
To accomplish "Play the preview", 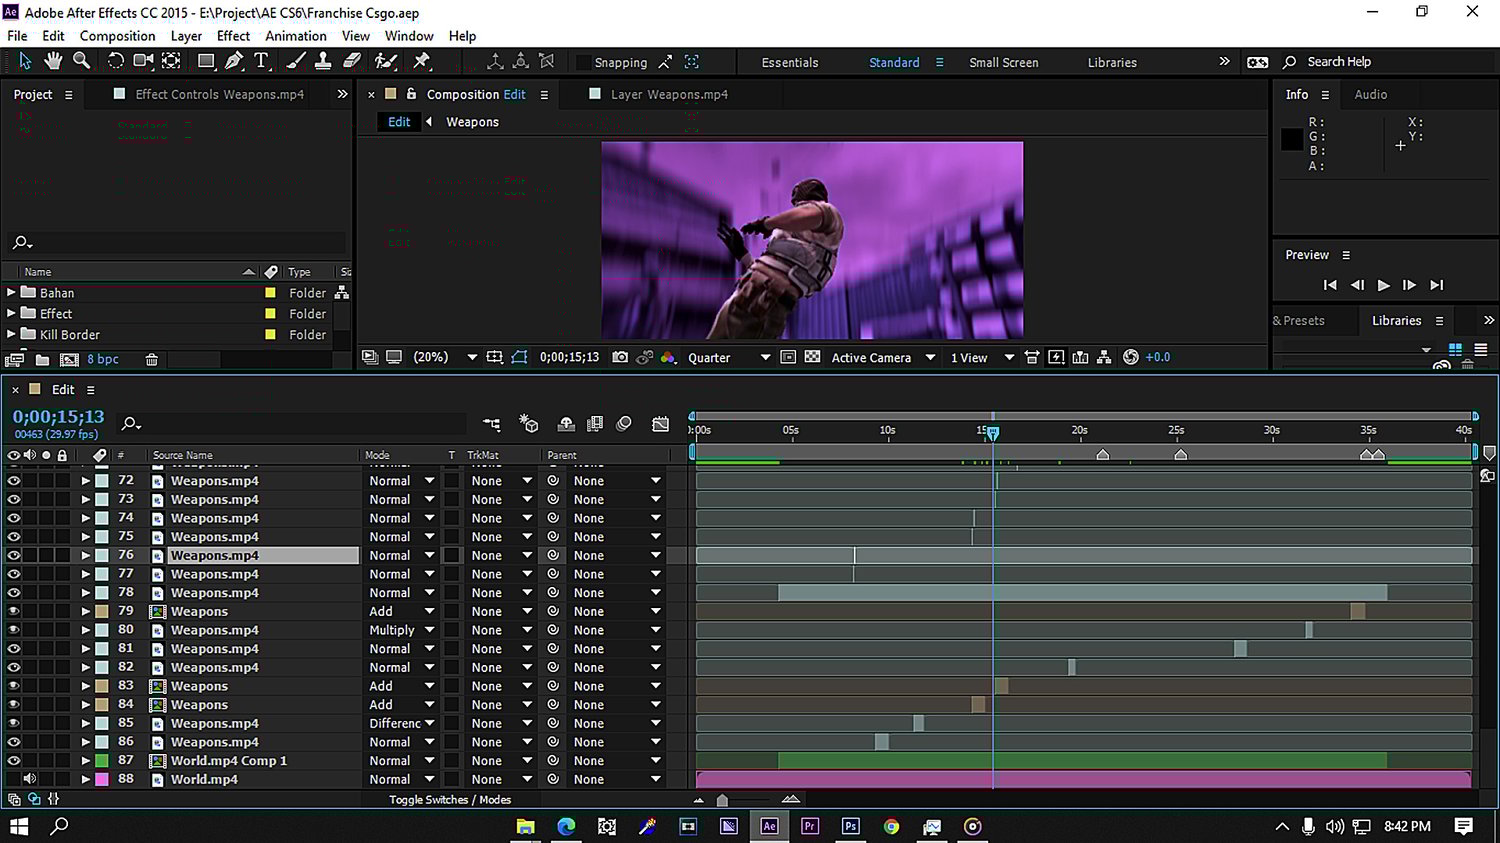I will (1383, 285).
